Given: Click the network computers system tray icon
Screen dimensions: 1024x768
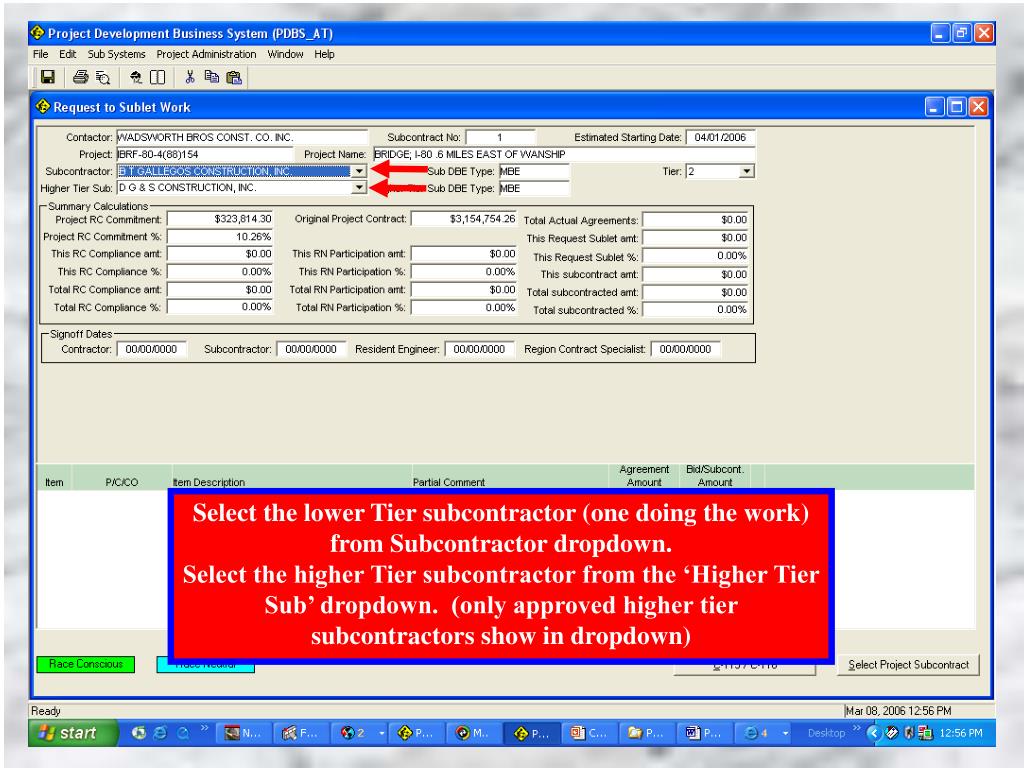Looking at the screenshot, I should (x=925, y=733).
